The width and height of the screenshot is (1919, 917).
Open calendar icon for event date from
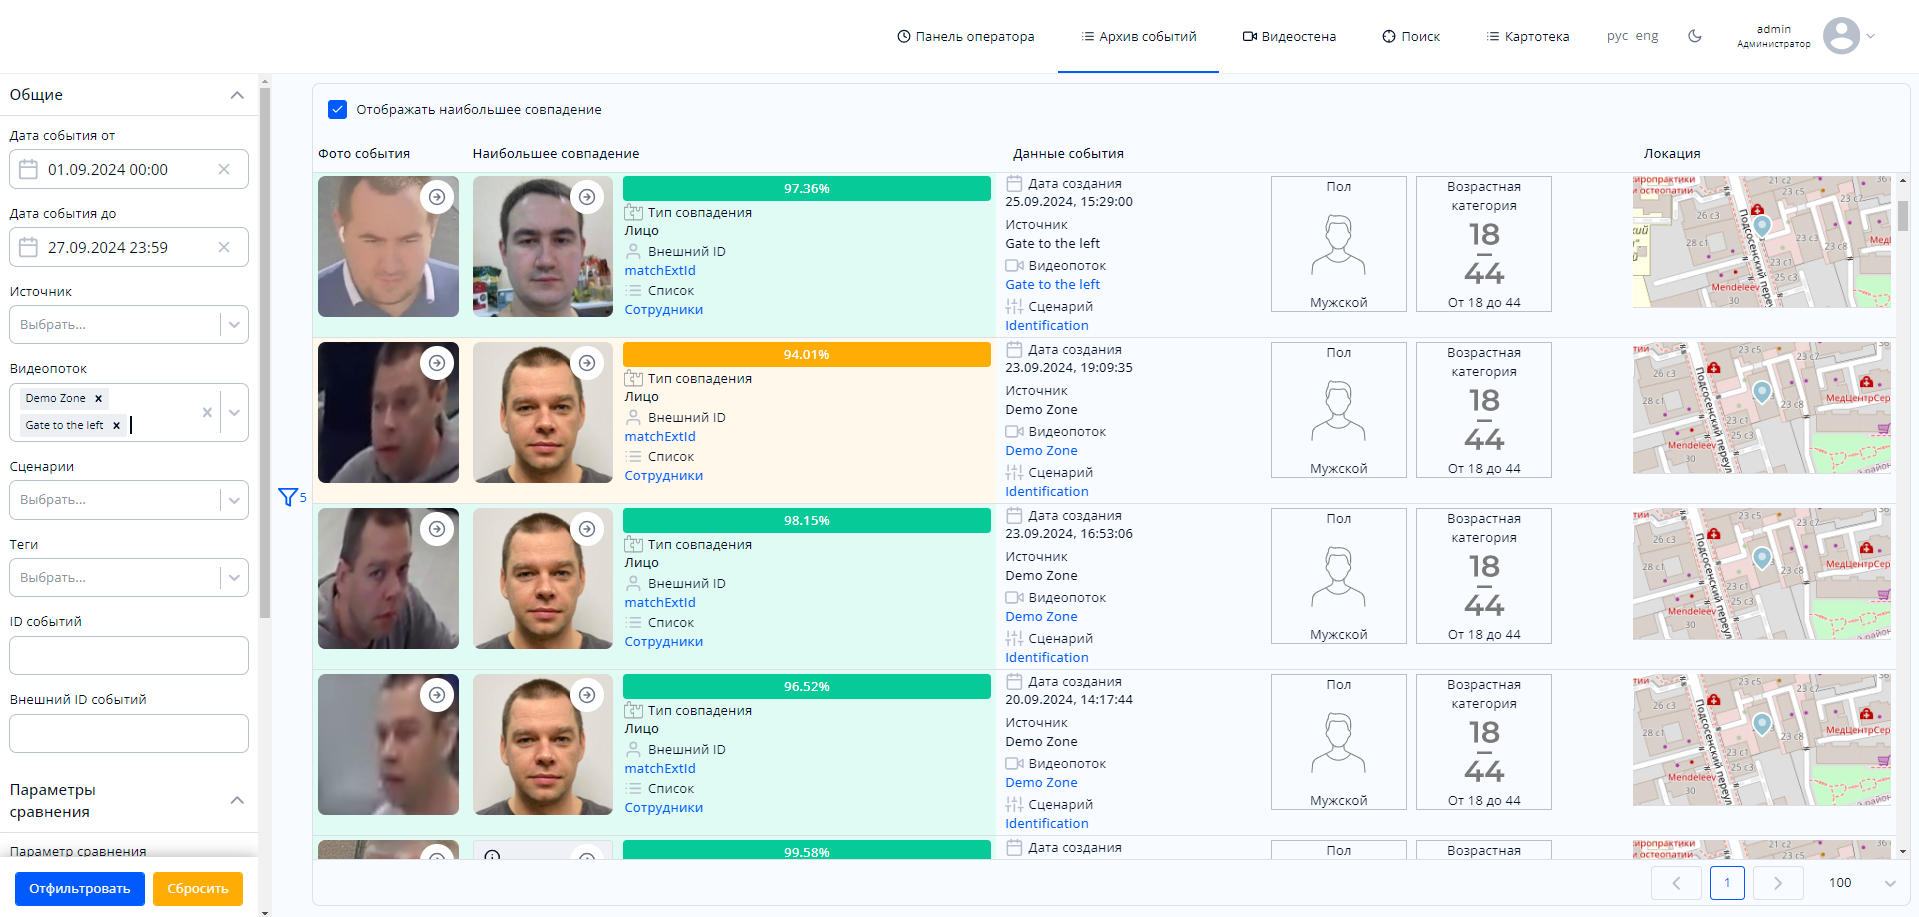click(29, 169)
